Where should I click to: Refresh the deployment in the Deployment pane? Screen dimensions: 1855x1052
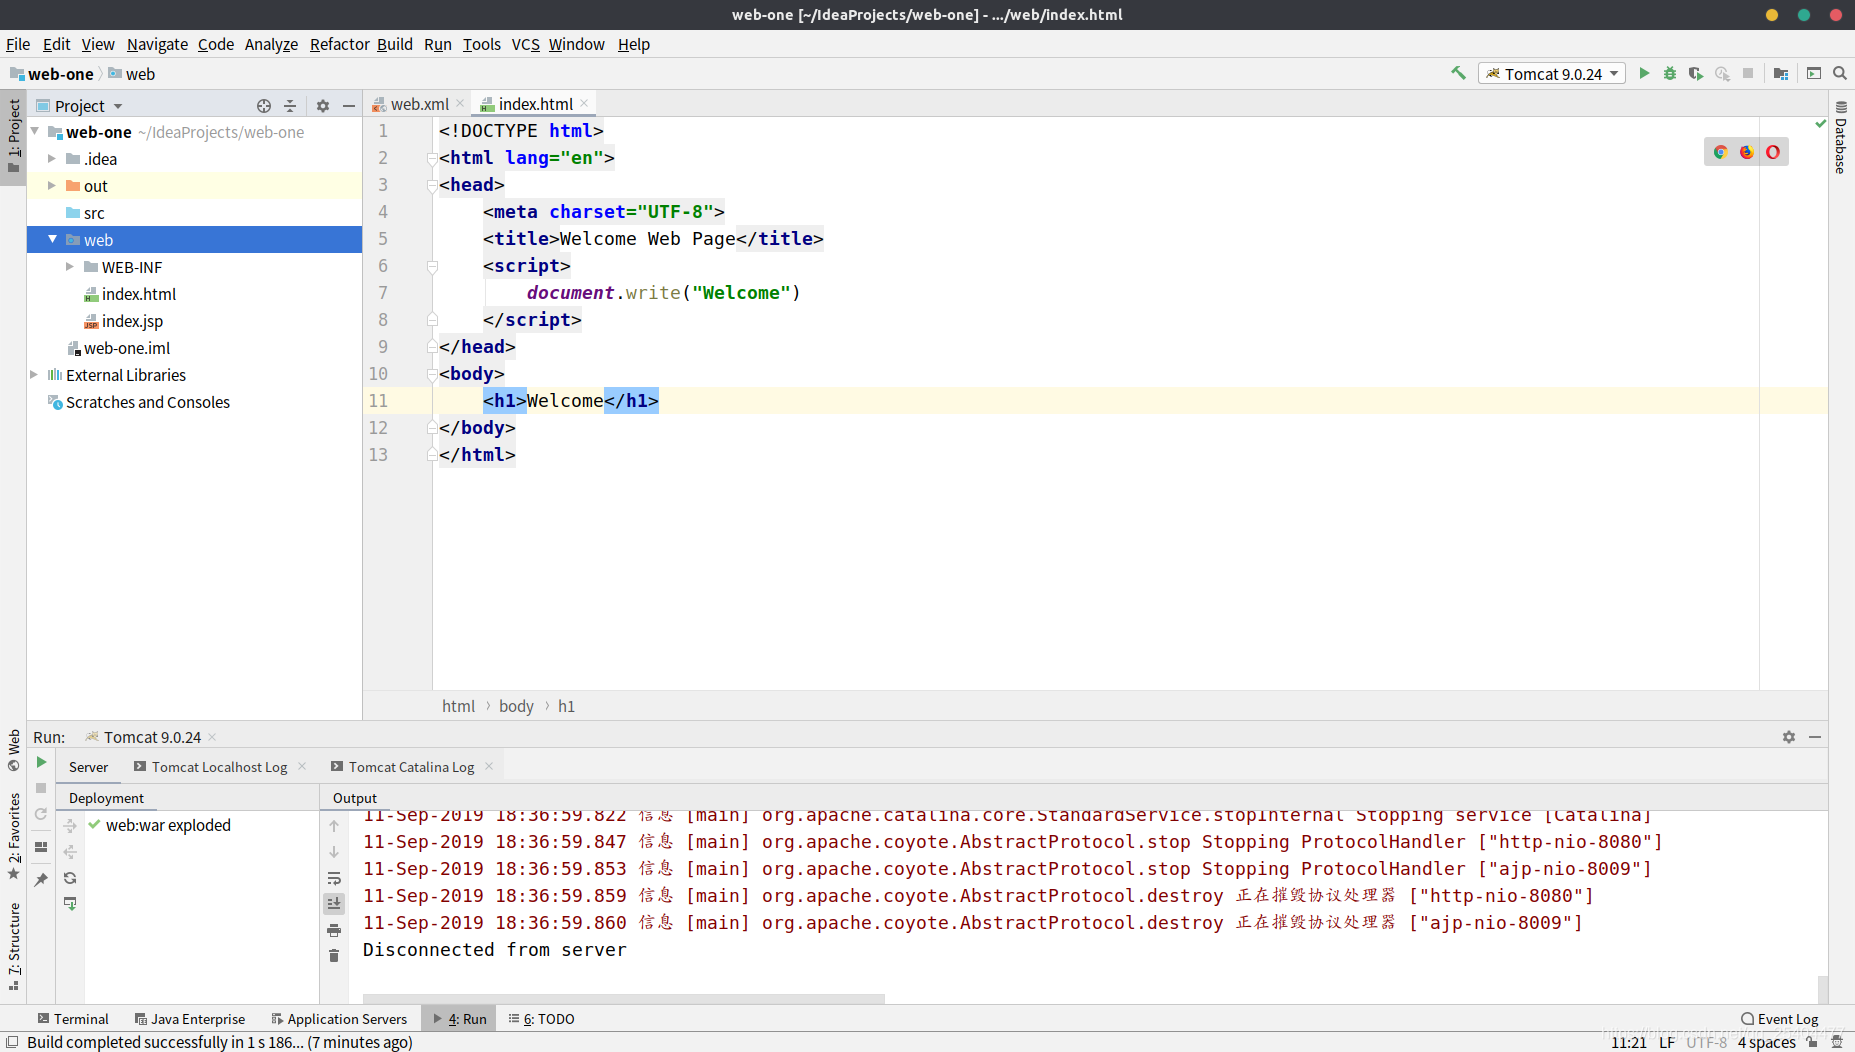(70, 878)
